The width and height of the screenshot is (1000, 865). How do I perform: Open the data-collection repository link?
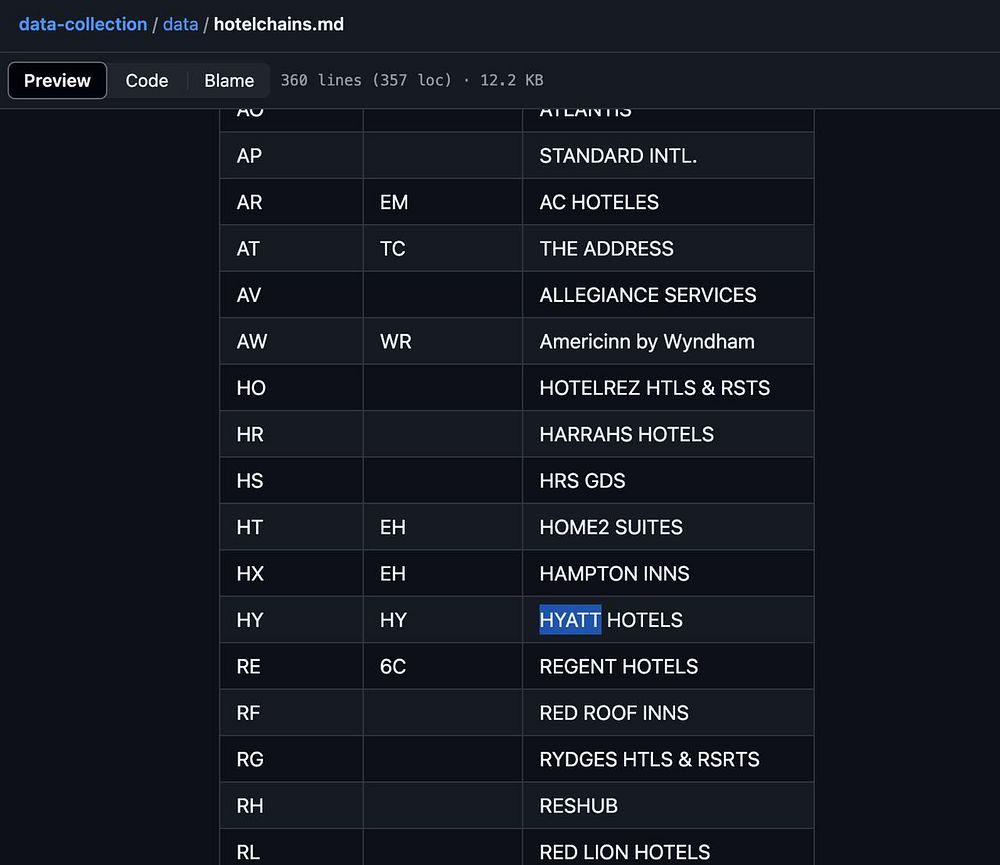click(x=83, y=24)
